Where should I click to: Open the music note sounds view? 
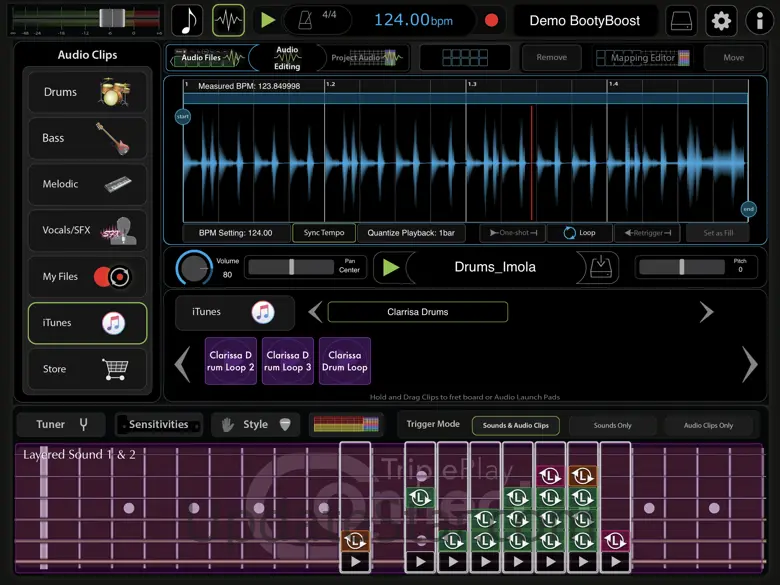(x=187, y=20)
